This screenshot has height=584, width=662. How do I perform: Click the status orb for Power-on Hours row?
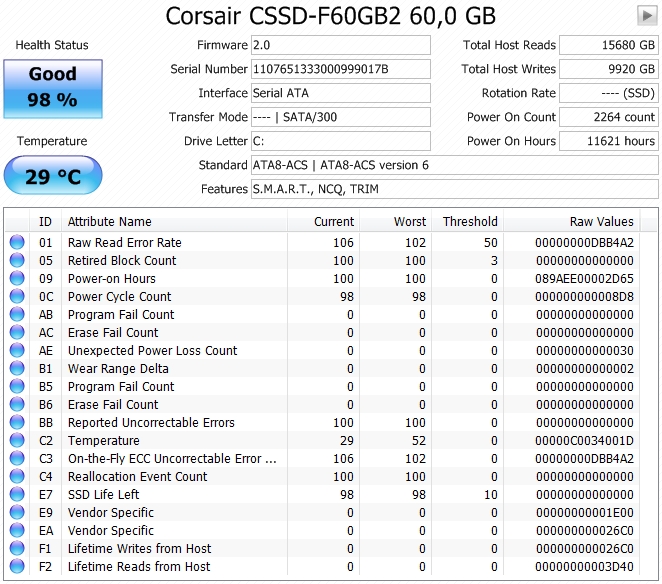17,278
